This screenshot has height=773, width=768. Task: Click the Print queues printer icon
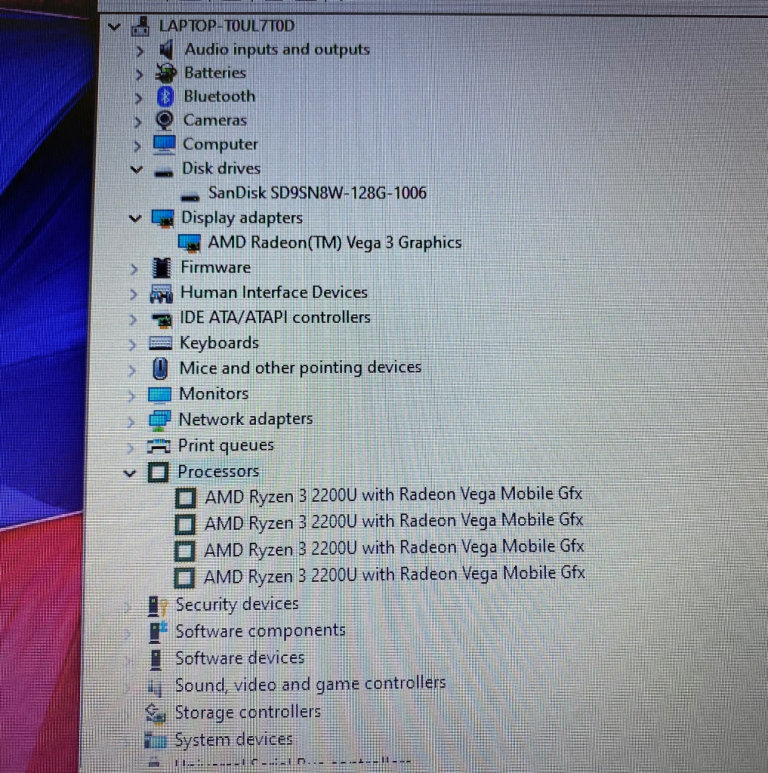tap(158, 446)
